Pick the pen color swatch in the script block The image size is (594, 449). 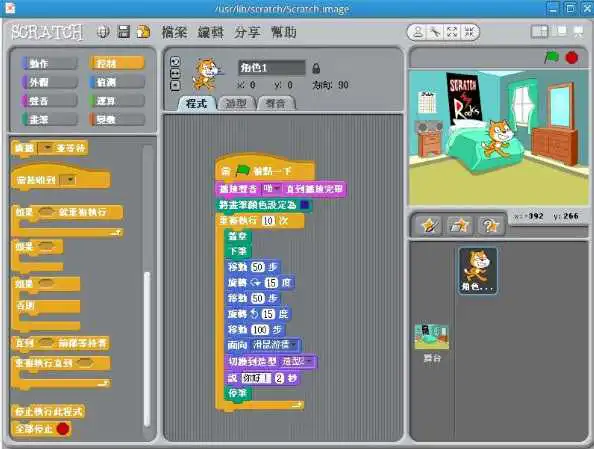tap(304, 205)
